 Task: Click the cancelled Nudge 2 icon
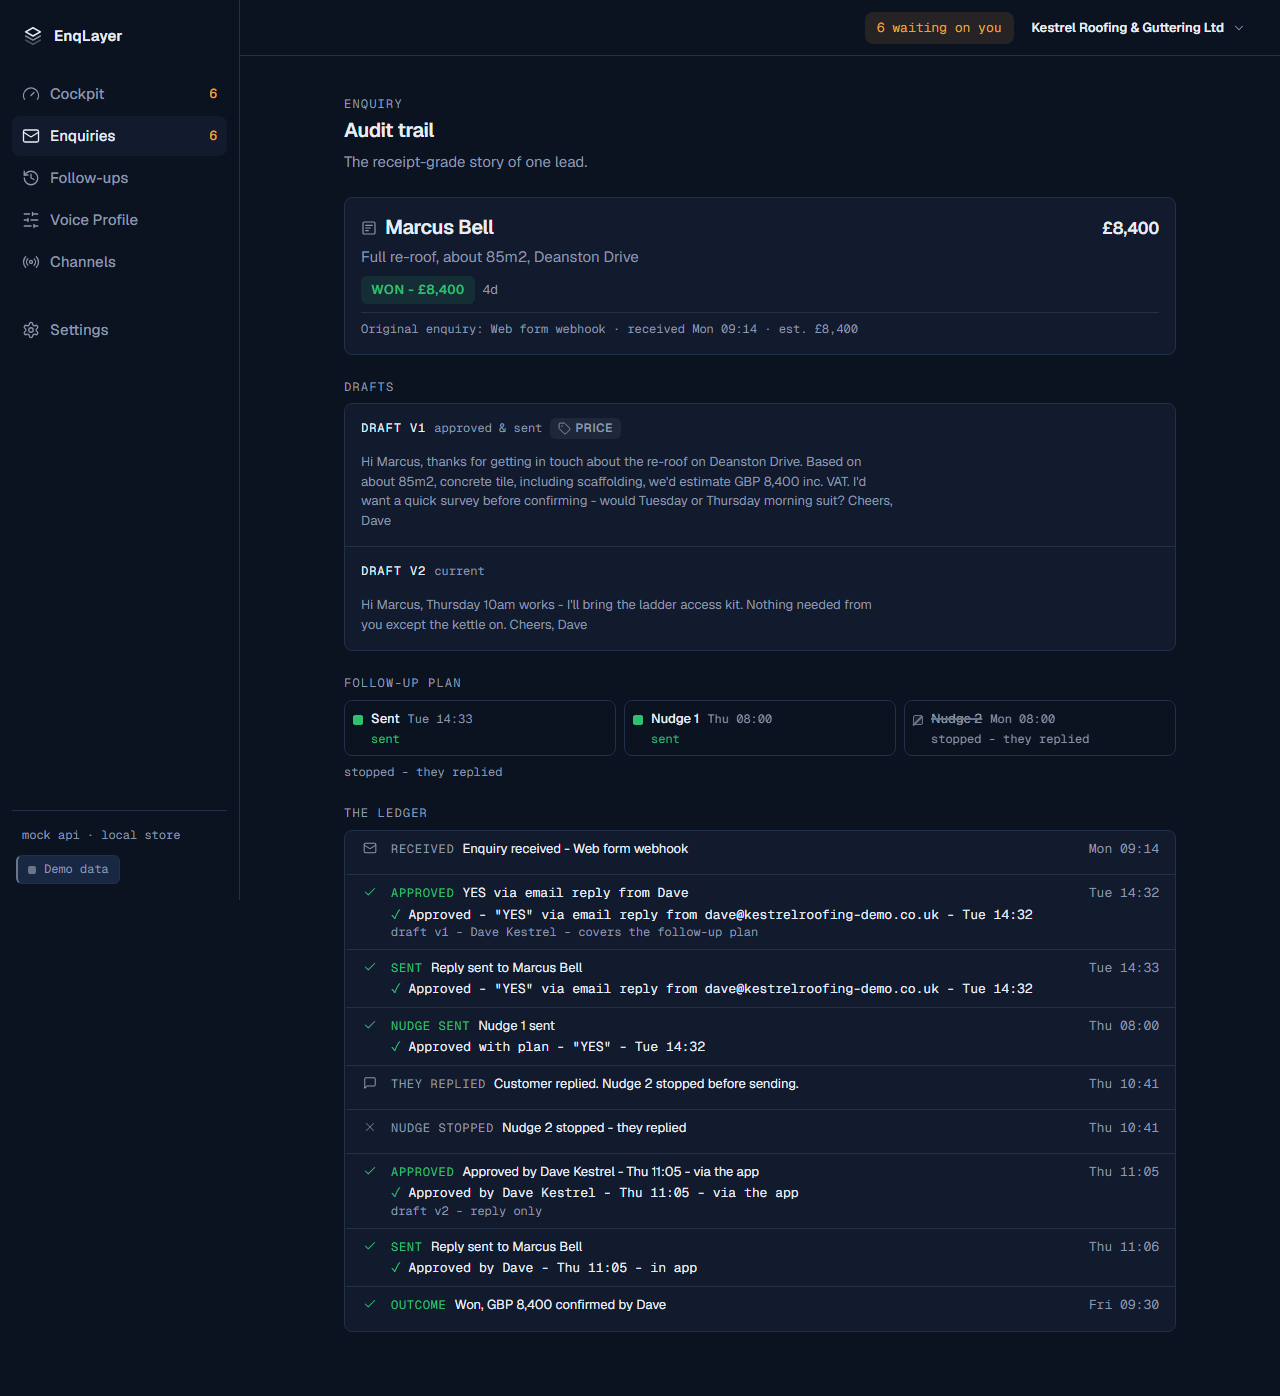pyautogui.click(x=918, y=720)
